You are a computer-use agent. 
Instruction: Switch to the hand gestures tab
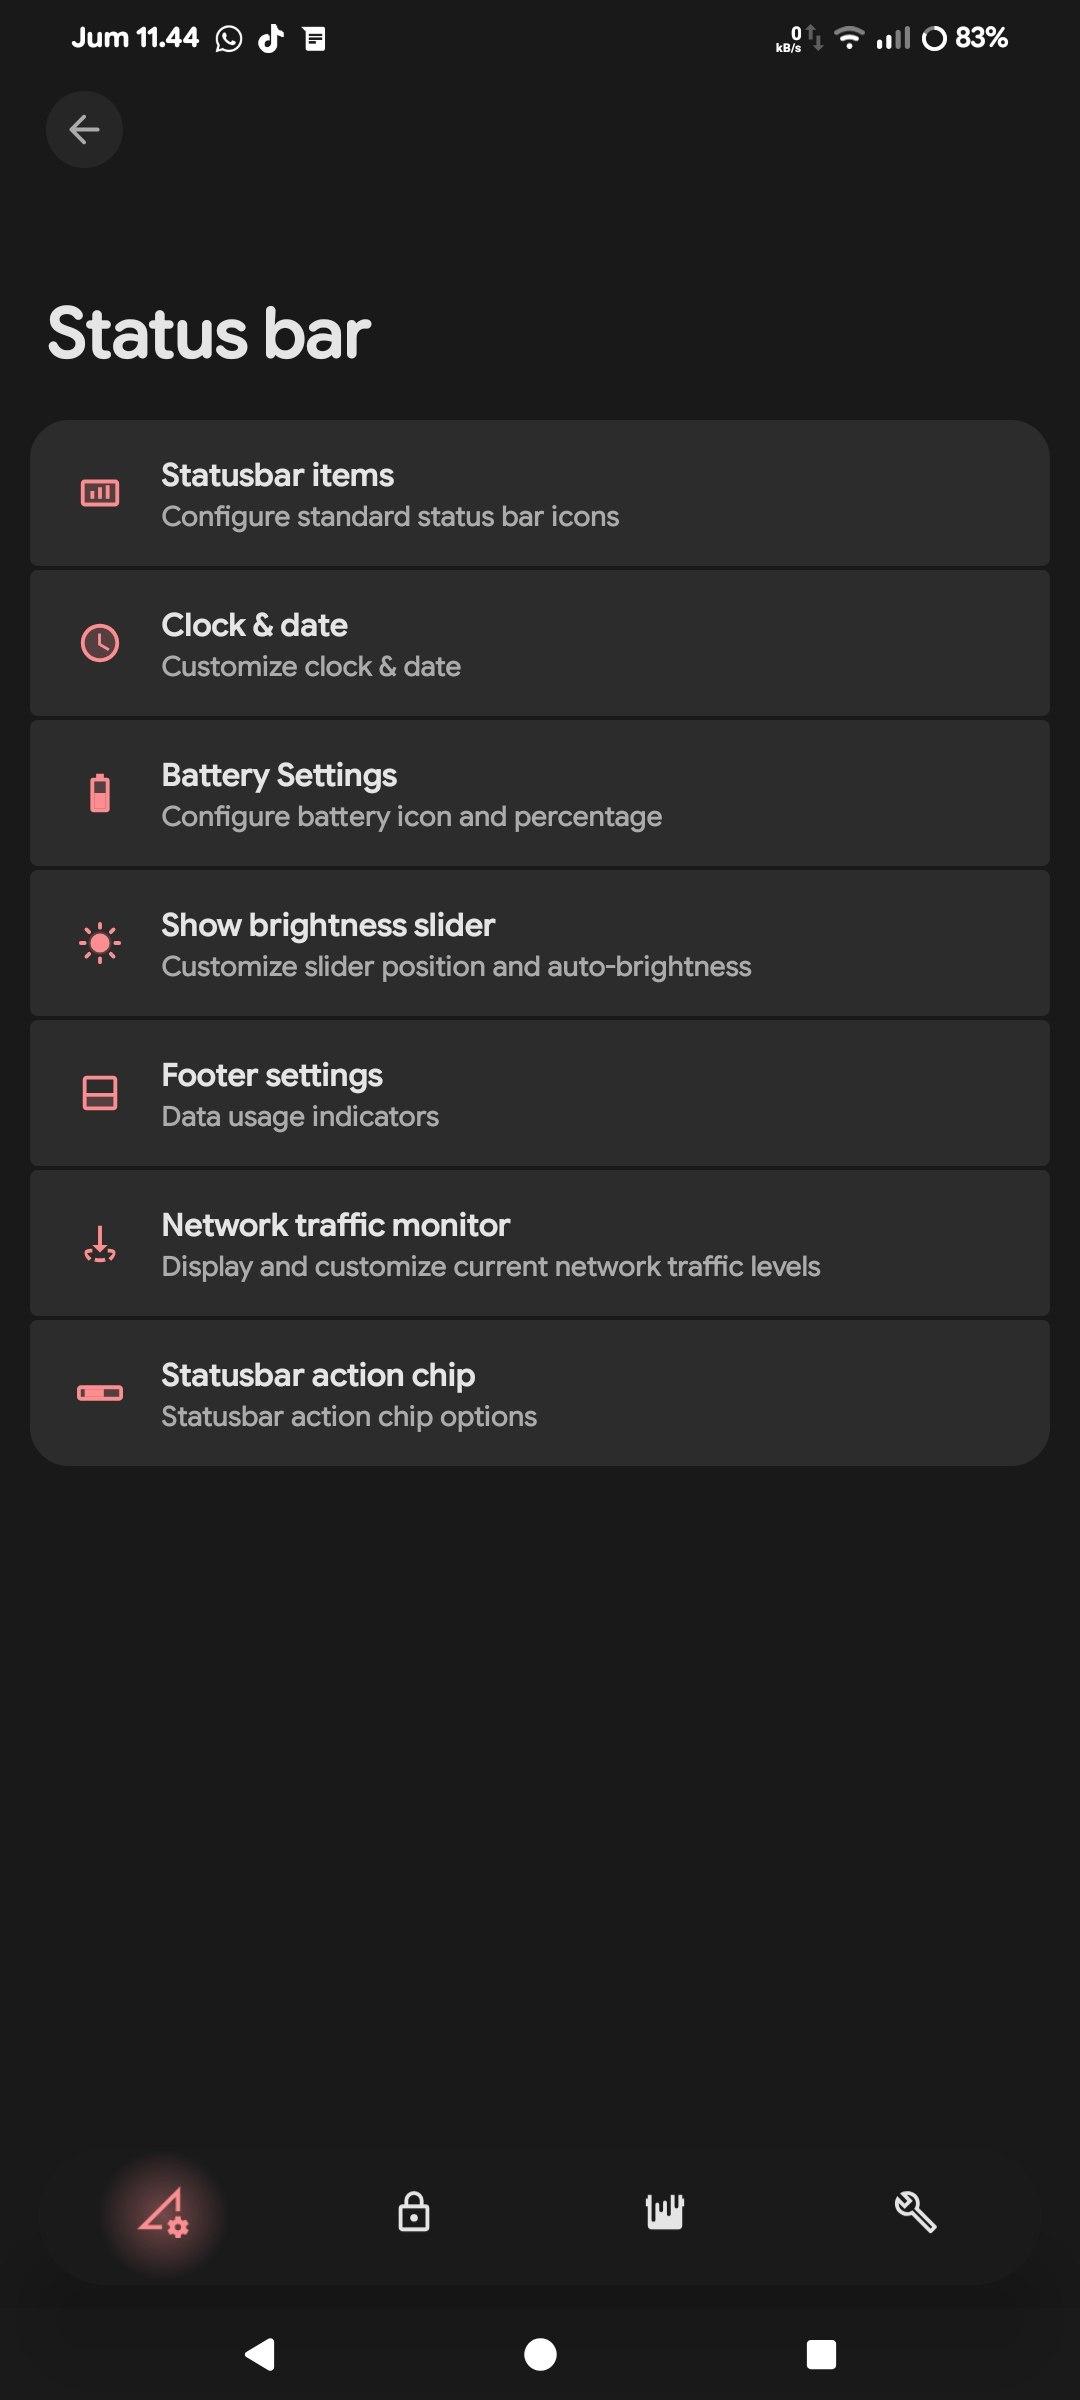[665, 2211]
